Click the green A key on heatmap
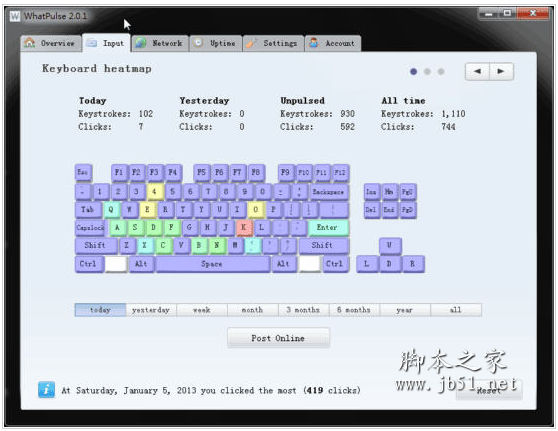 118,228
